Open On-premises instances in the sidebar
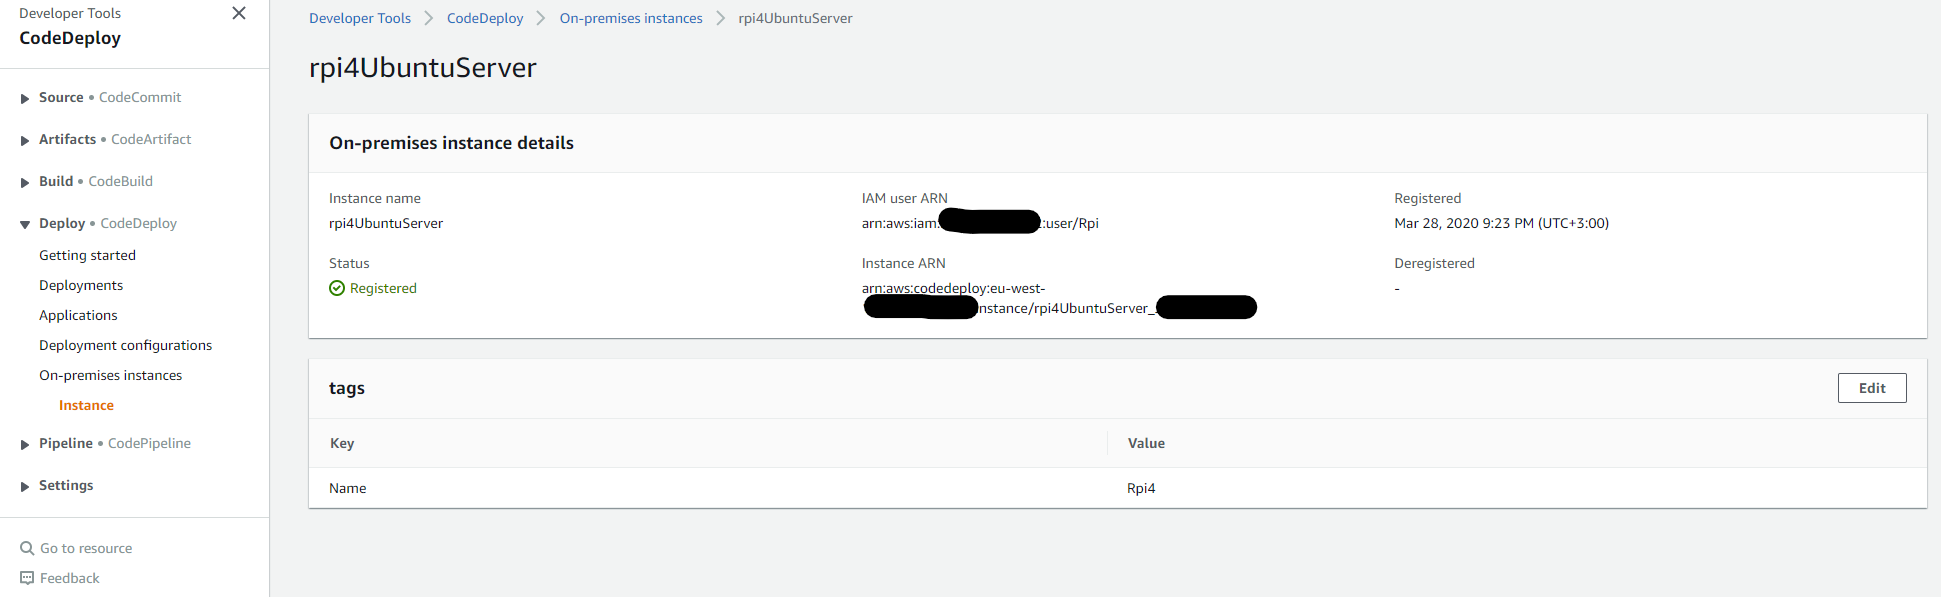1941x597 pixels. (110, 375)
